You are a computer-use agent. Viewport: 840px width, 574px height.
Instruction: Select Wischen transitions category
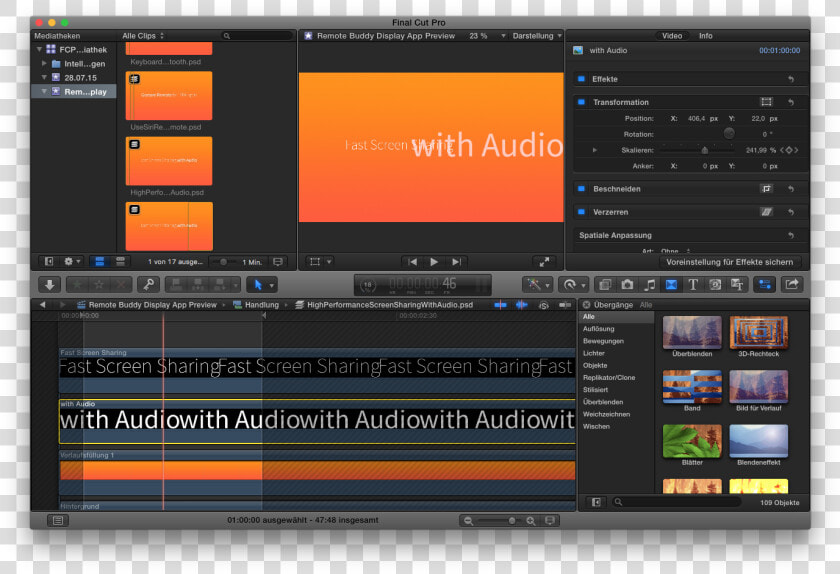click(596, 426)
